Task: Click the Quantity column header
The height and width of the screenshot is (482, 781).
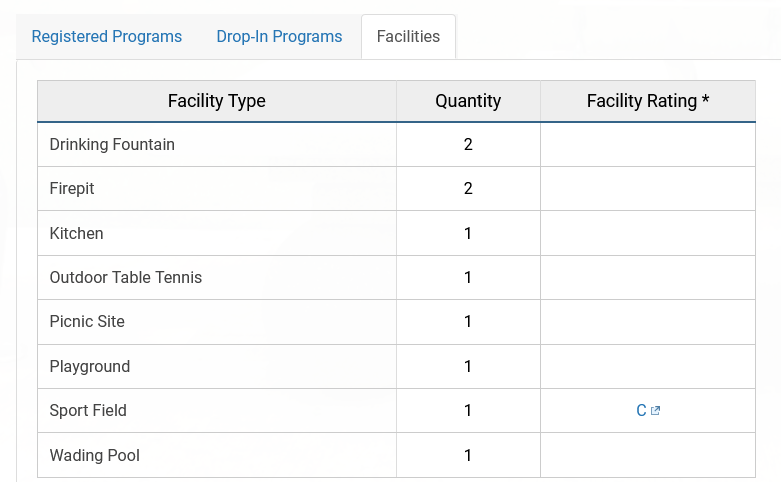Action: click(468, 101)
